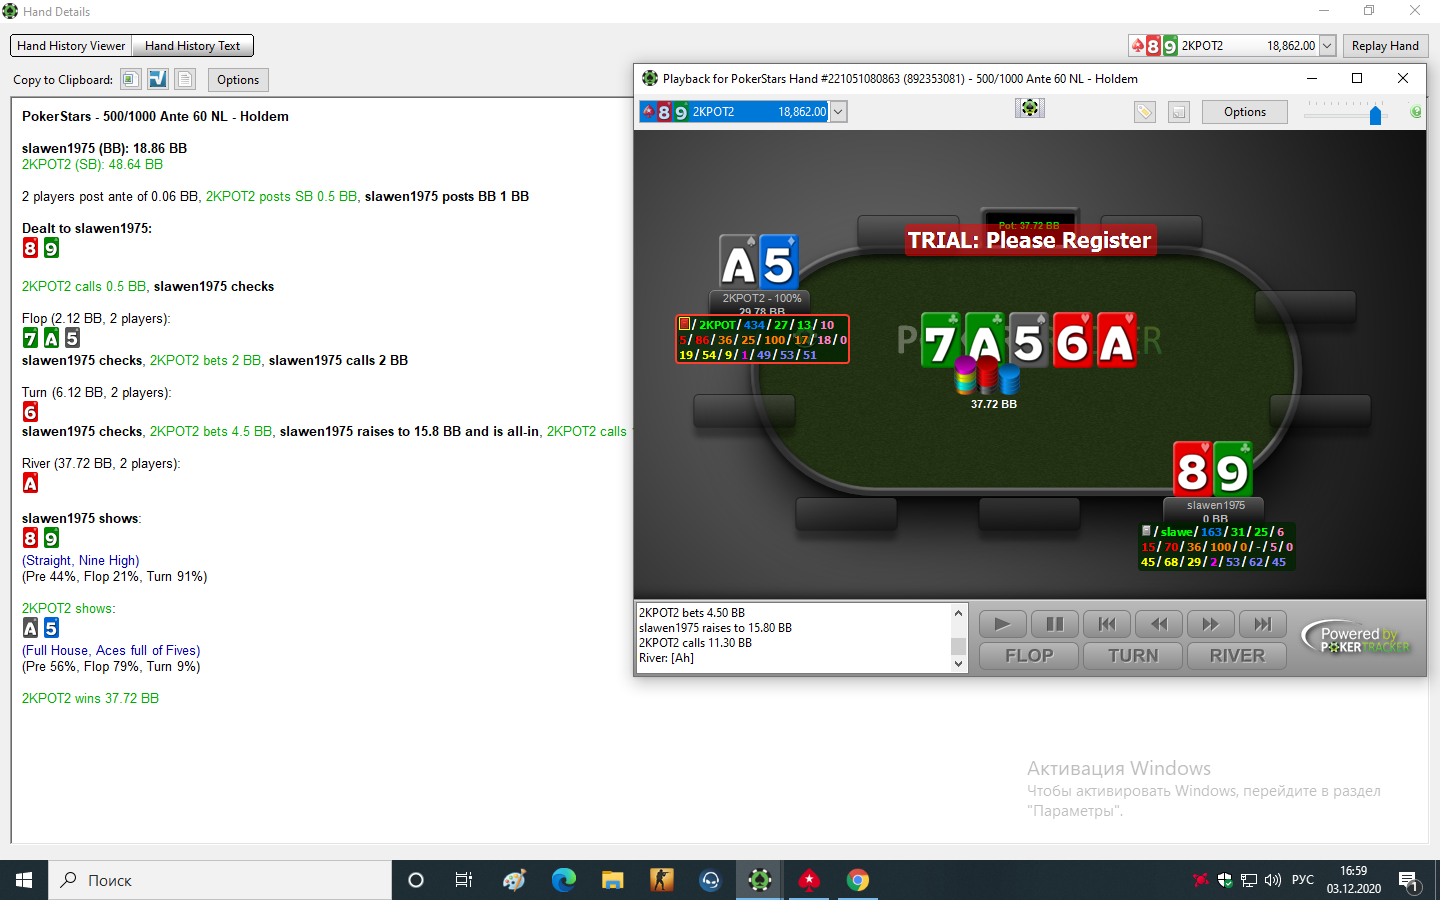
Task: Click 'slawen1975 raises to 15.80 BB' log line
Action: (715, 628)
